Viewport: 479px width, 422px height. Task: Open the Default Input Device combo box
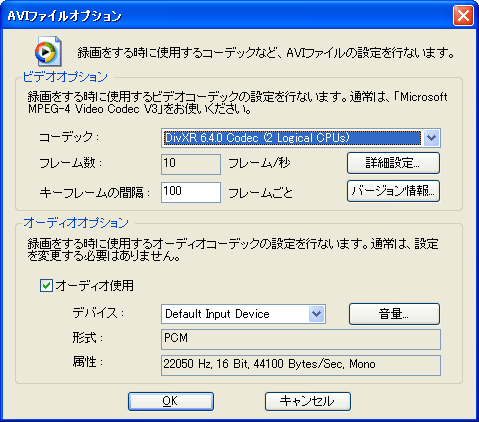coord(243,314)
